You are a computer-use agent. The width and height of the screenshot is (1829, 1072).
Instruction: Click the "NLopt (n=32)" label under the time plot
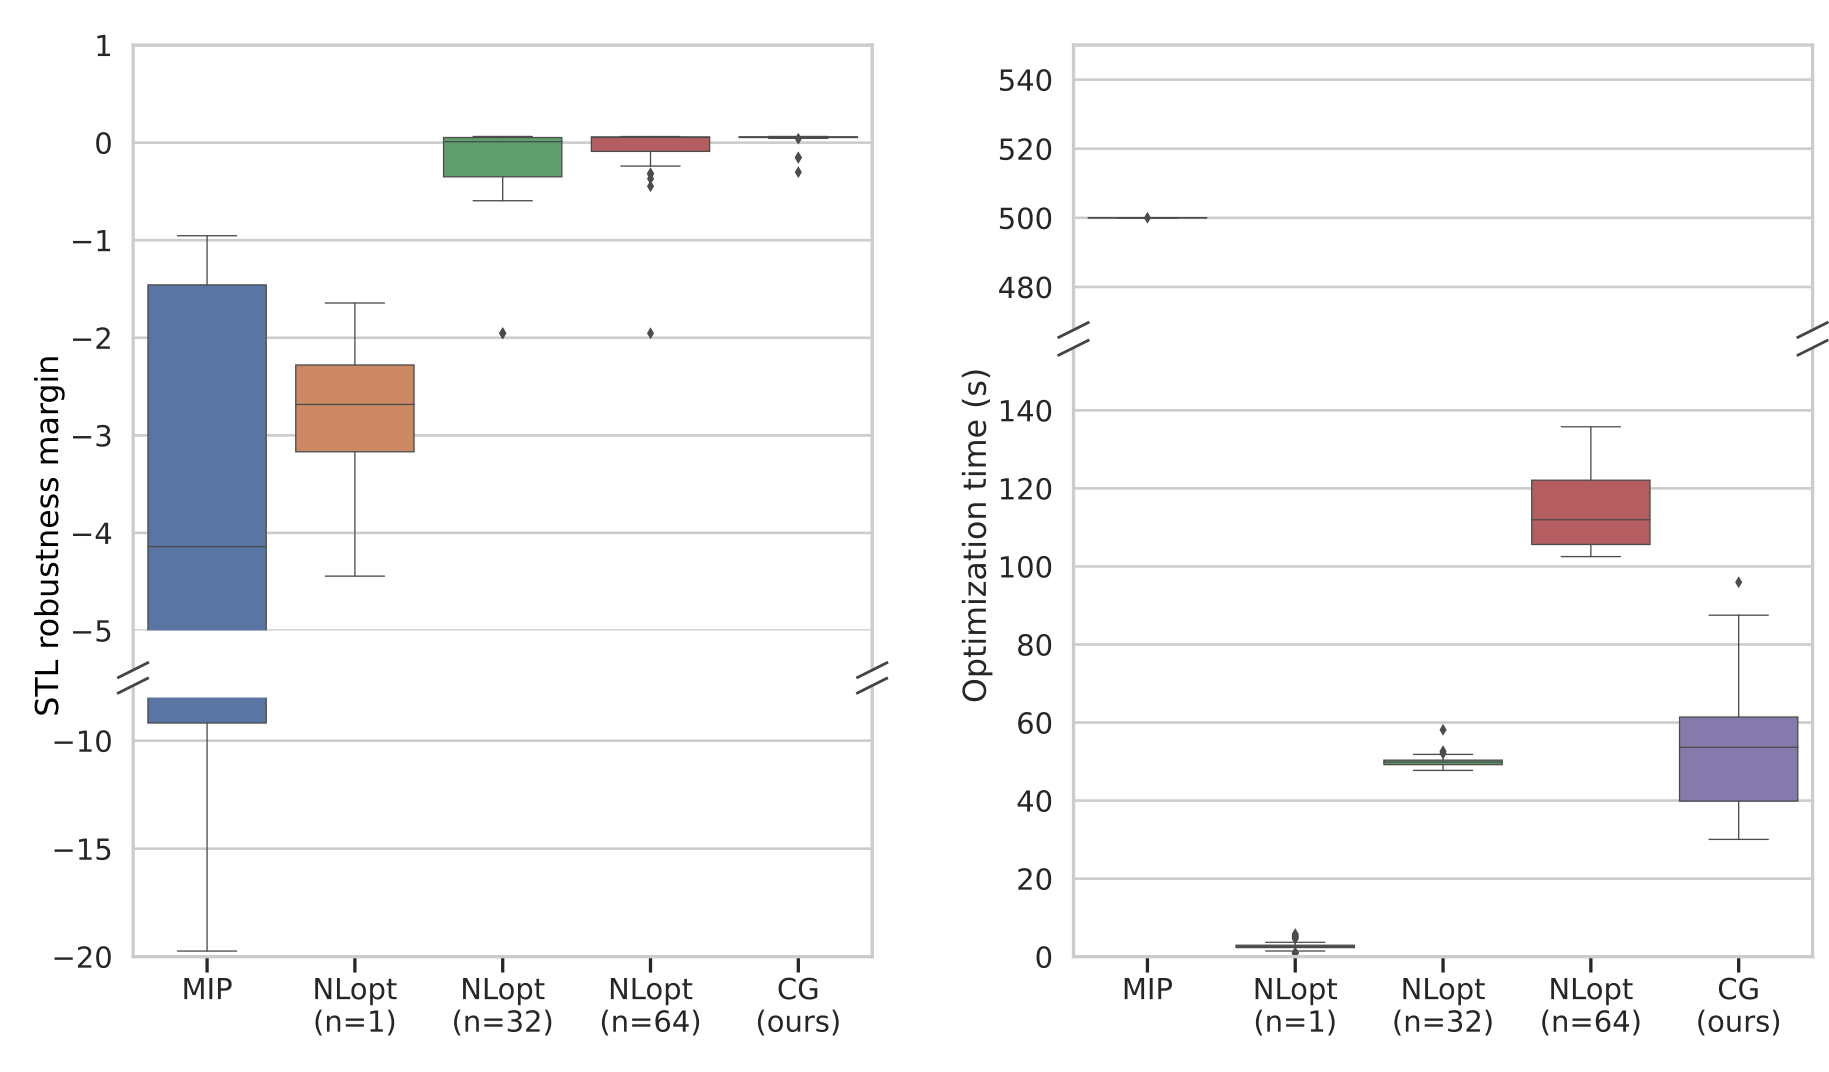tap(1442, 1005)
